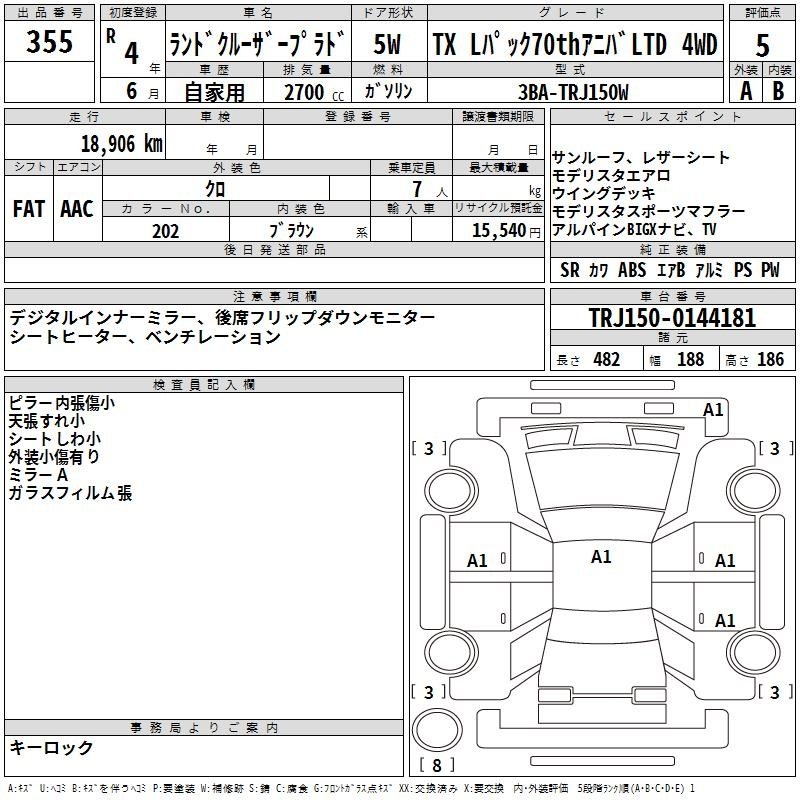Screen dimensions: 800x800
Task: Select the spare tire circle marked 8
Action: pos(437,730)
